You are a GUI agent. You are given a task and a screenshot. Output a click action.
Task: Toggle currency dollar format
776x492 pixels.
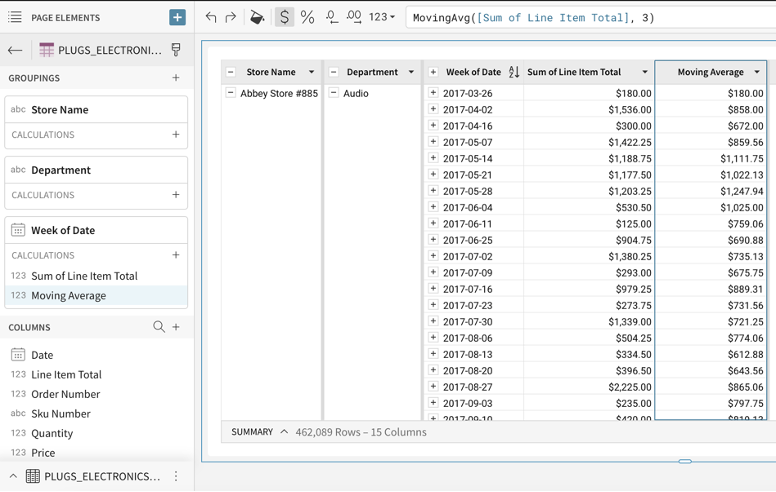tap(284, 17)
